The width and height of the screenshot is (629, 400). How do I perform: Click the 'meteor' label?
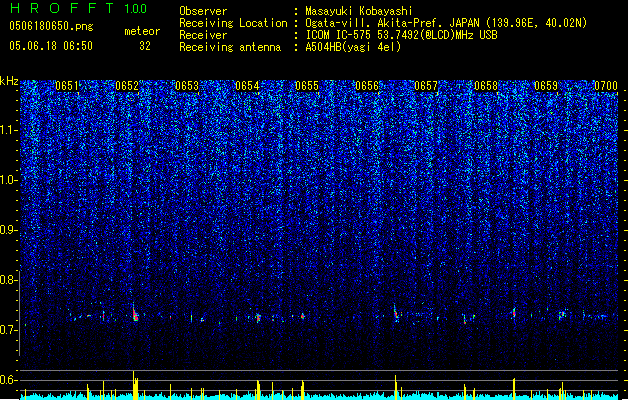click(142, 31)
